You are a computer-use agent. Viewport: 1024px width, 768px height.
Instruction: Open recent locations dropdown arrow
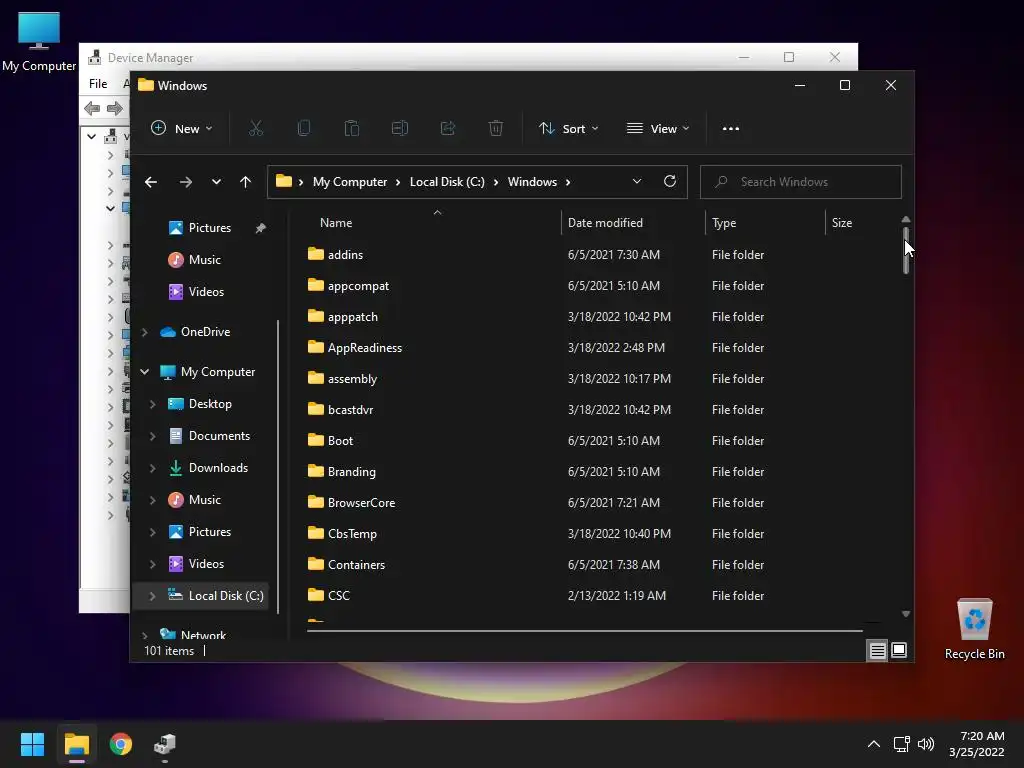[216, 182]
